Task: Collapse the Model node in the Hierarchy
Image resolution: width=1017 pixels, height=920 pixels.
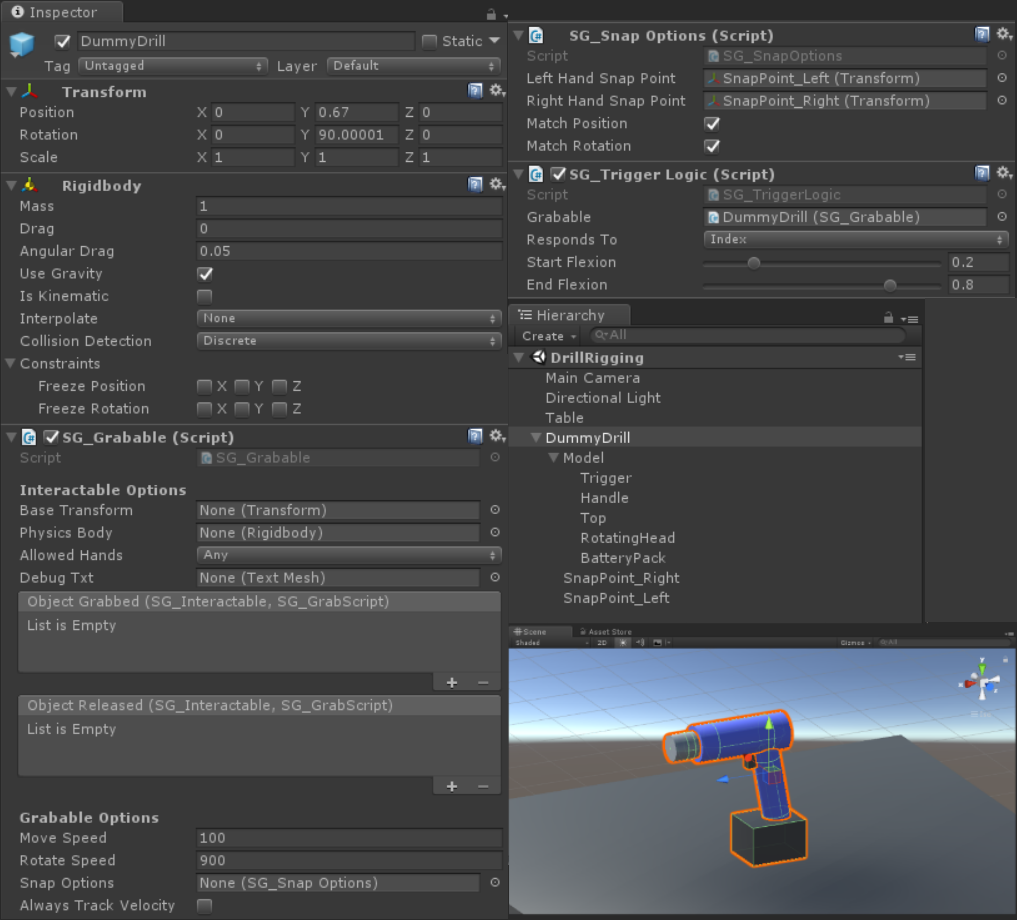Action: click(554, 458)
